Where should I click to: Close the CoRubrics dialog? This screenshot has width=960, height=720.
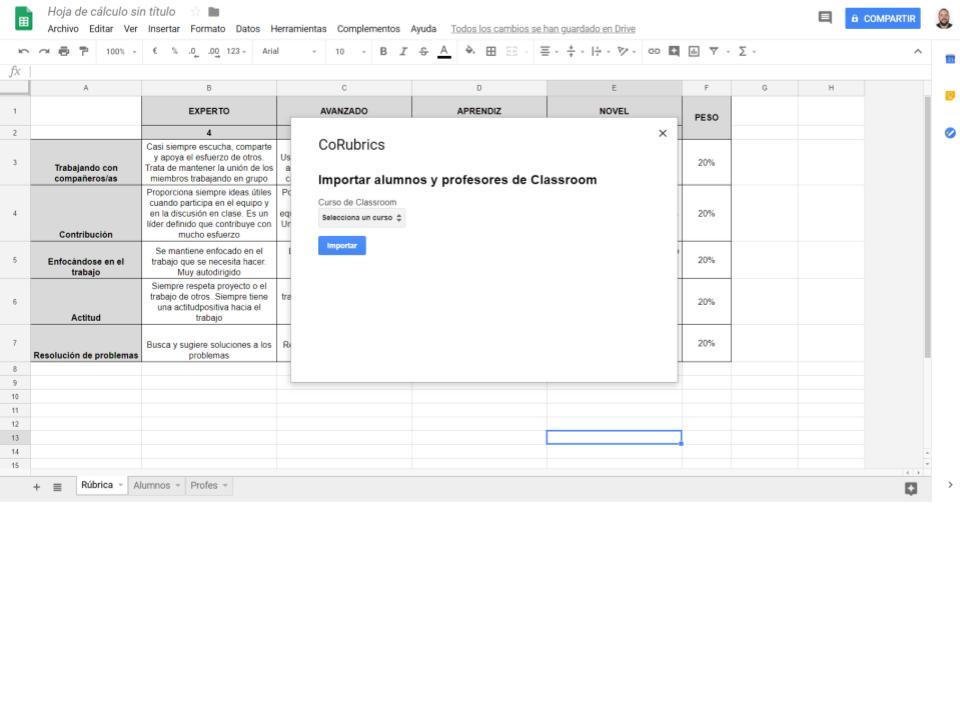[662, 133]
